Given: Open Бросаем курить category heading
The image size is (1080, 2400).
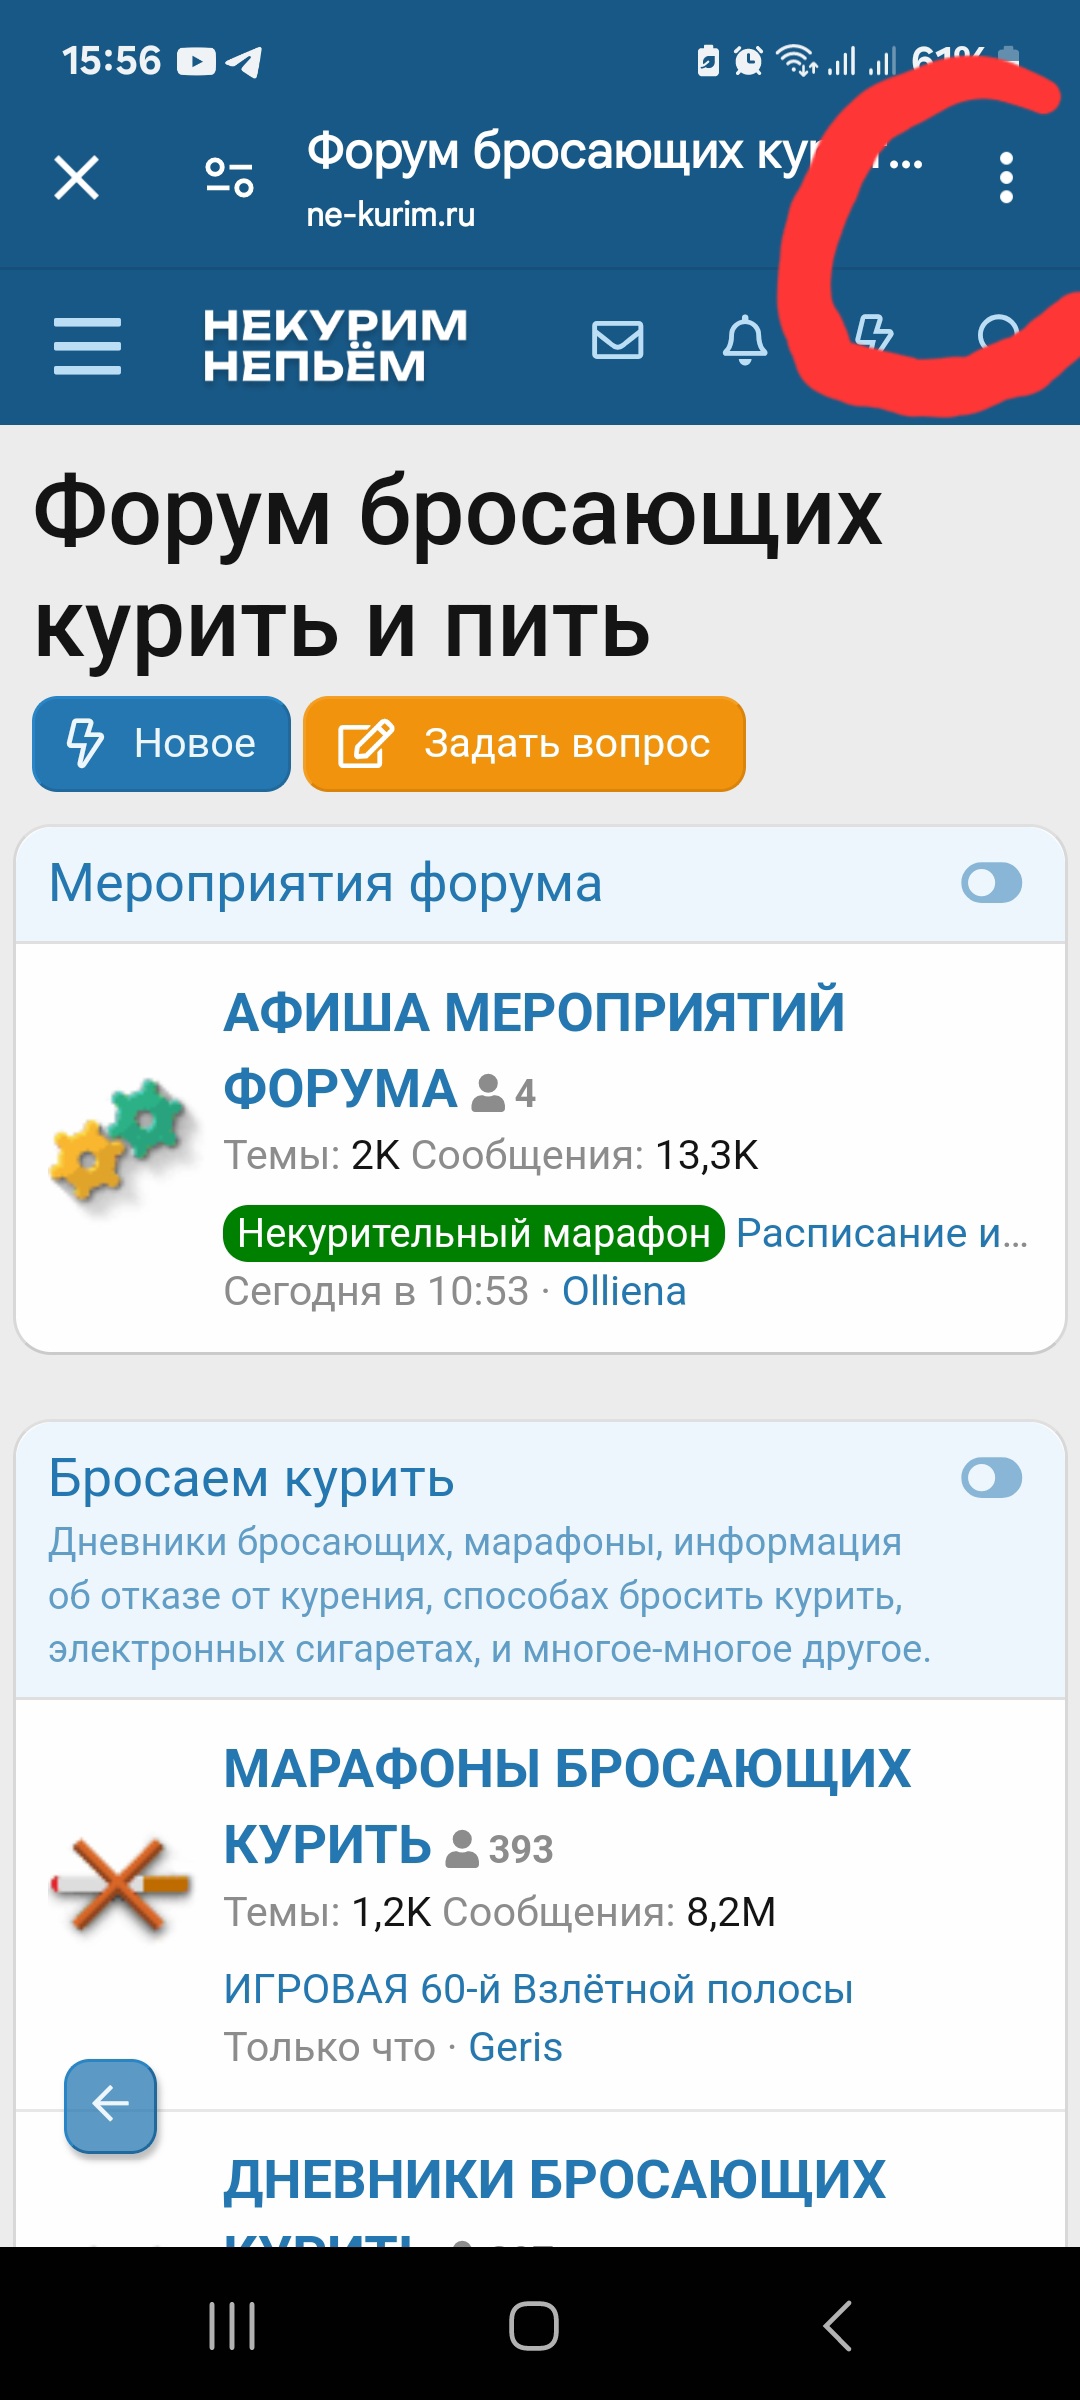Looking at the screenshot, I should click(251, 1479).
